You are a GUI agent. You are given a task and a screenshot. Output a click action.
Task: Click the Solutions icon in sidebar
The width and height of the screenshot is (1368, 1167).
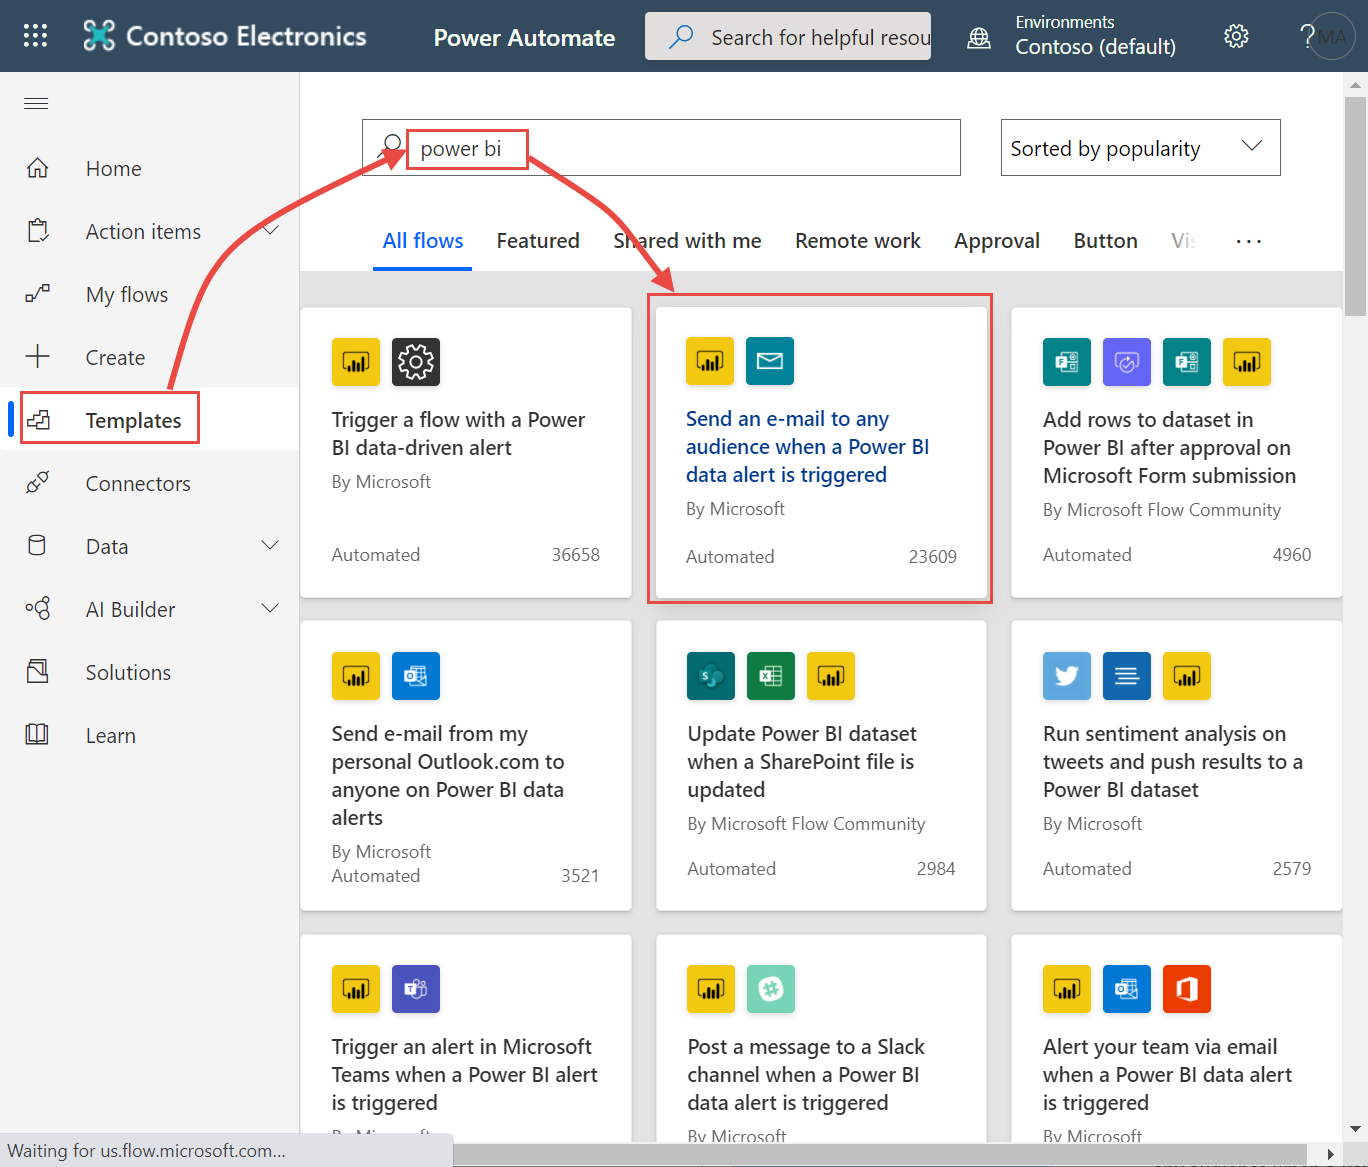click(37, 672)
